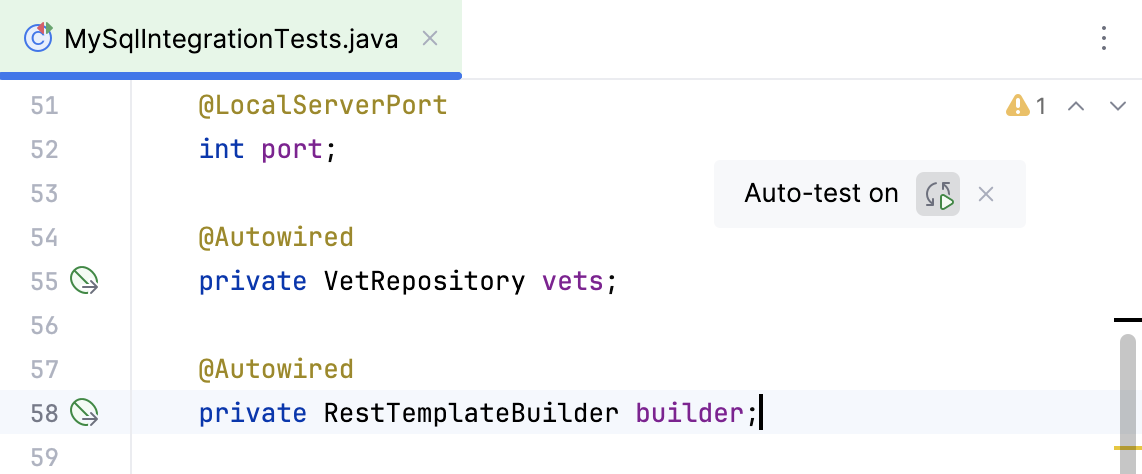Click autowired gutter icon on line 58
This screenshot has height=474, width=1142.
coord(85,412)
